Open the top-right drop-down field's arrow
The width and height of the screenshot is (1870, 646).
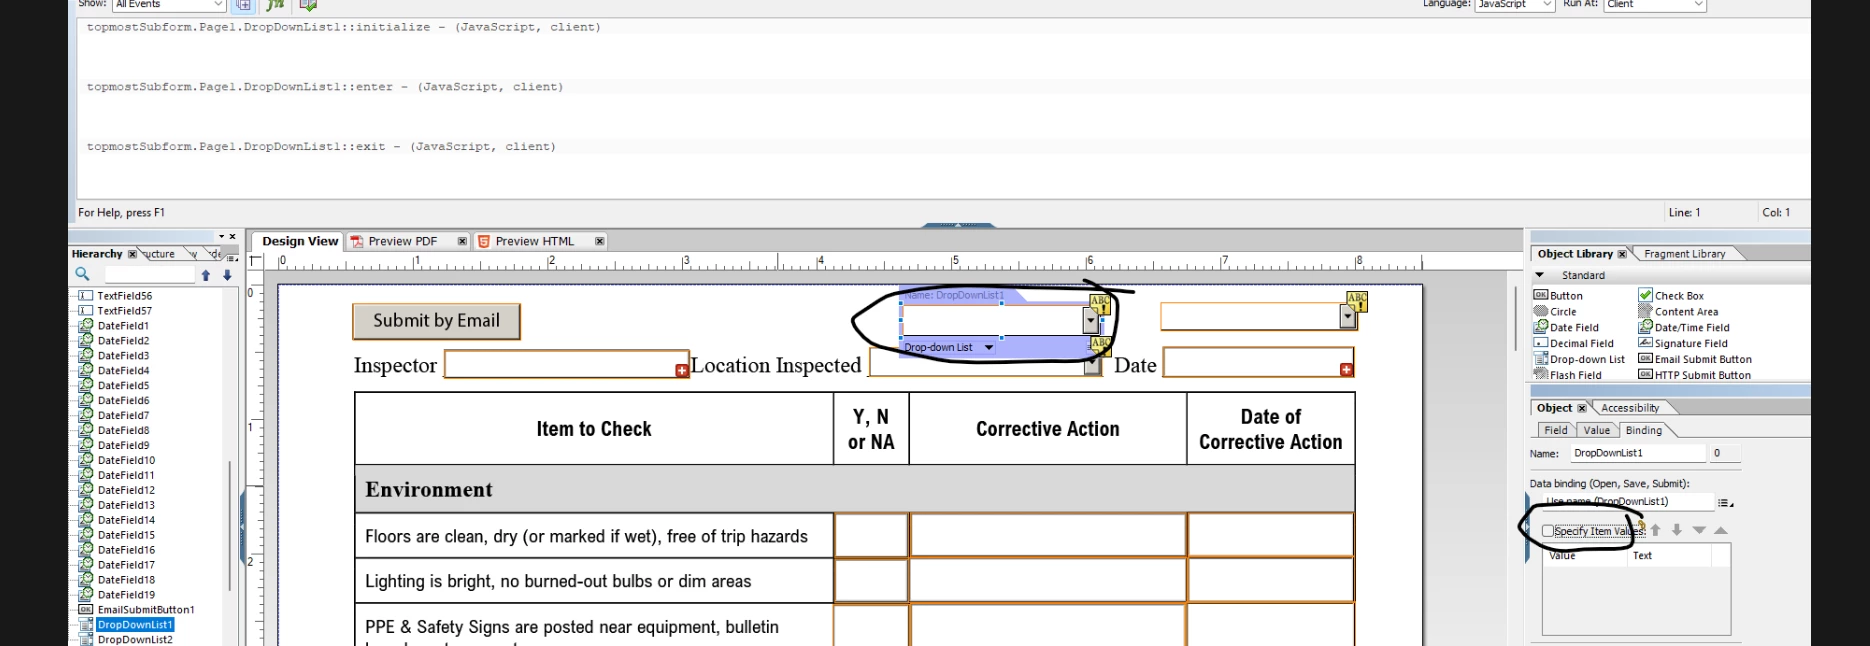point(1348,317)
